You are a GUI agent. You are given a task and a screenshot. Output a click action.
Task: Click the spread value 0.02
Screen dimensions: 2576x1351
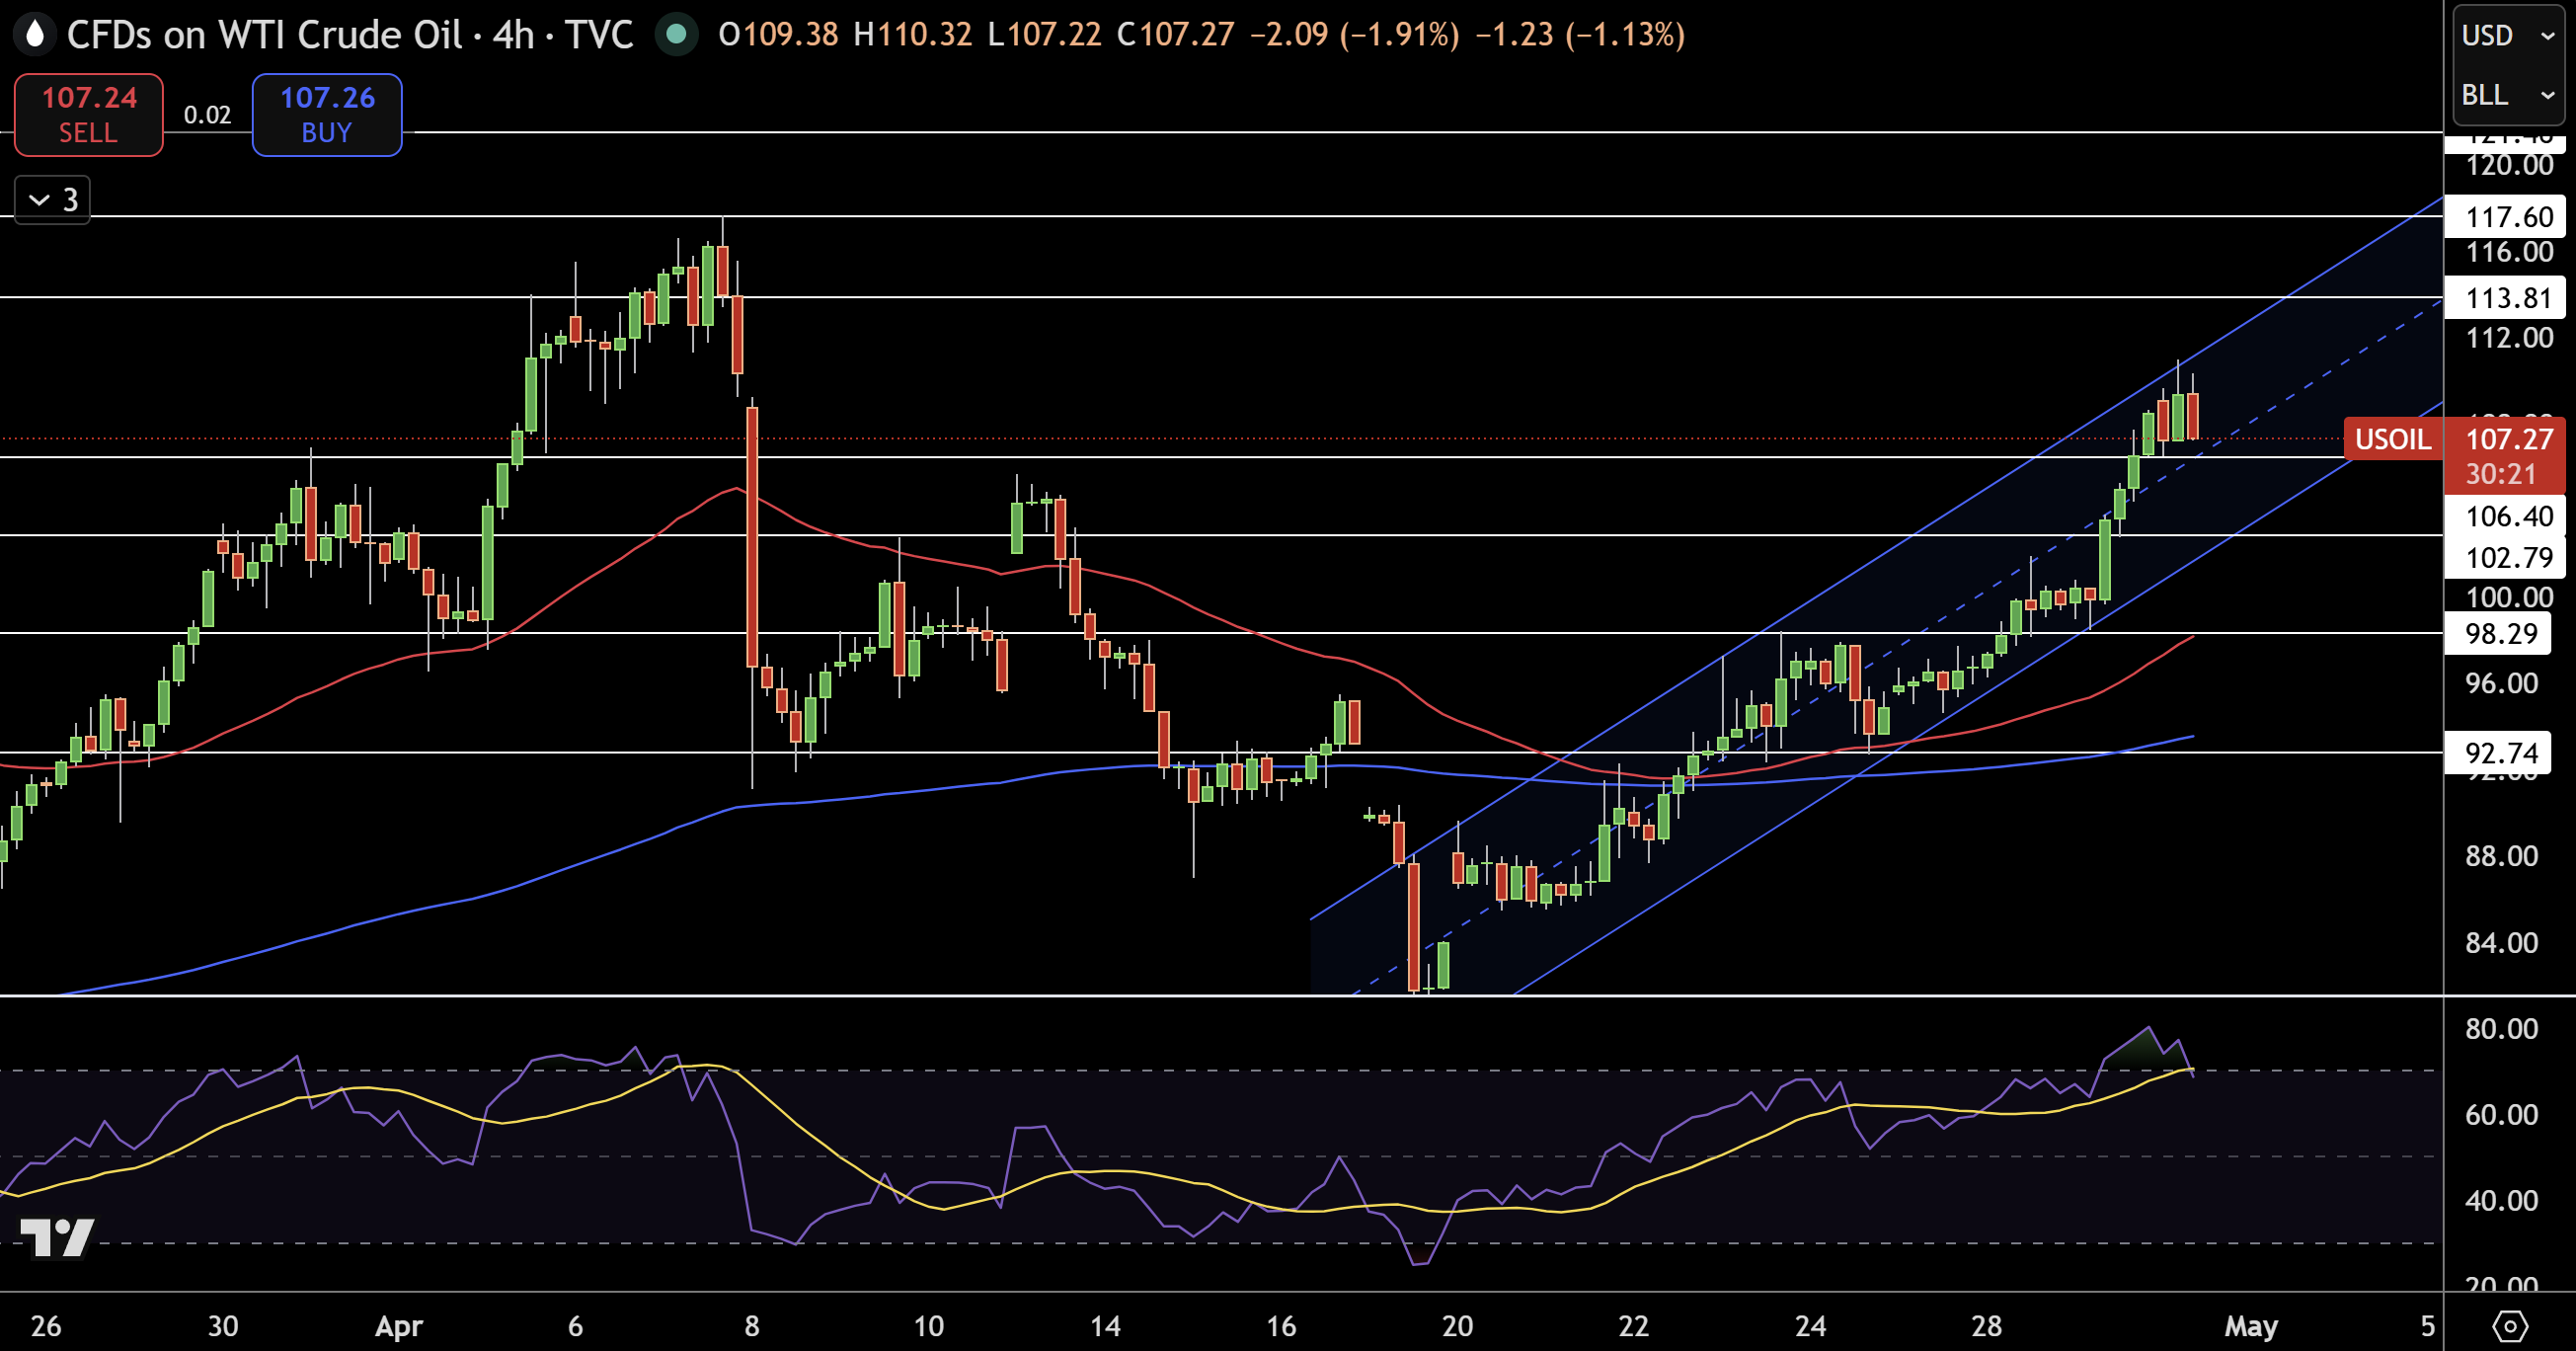coord(207,115)
